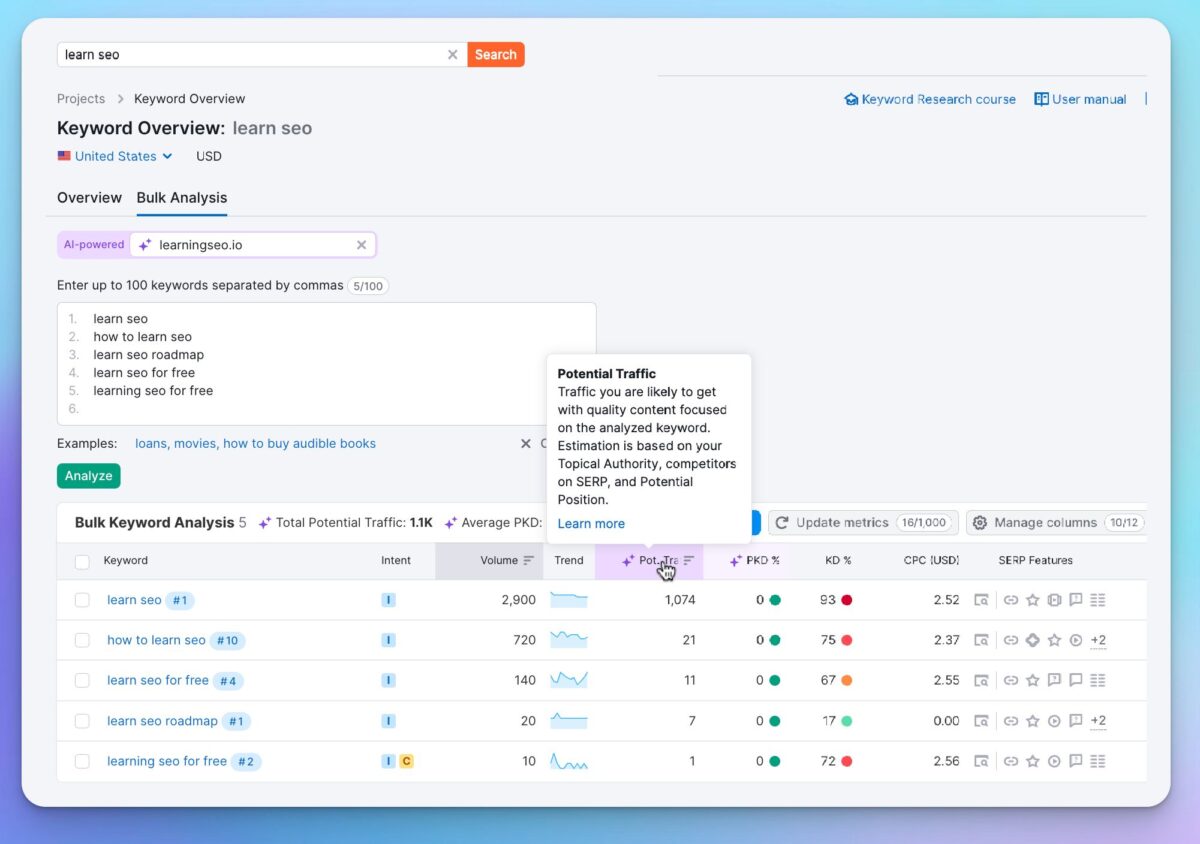Viewport: 1200px width, 844px height.
Task: Click the sitelinks link icon for learn seo
Action: [x=1010, y=600]
